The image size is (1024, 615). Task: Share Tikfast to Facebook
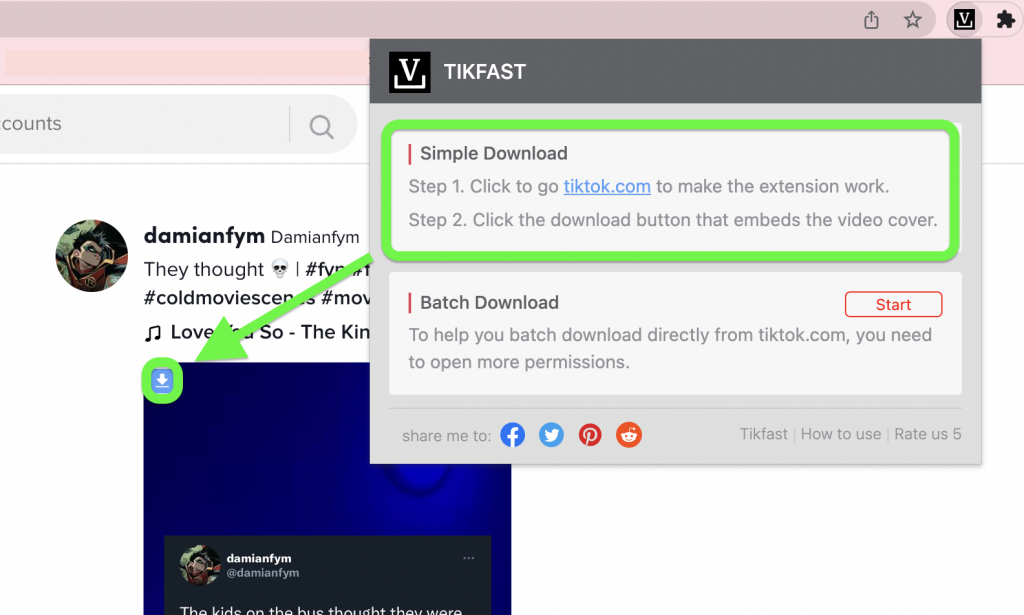click(513, 435)
